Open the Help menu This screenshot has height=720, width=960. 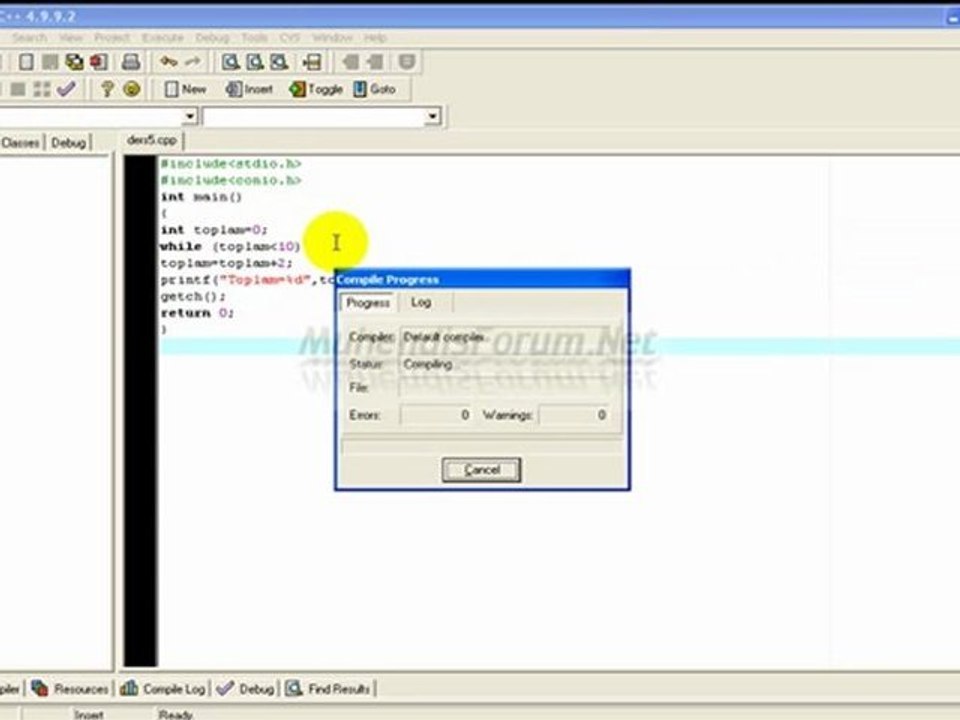[375, 38]
